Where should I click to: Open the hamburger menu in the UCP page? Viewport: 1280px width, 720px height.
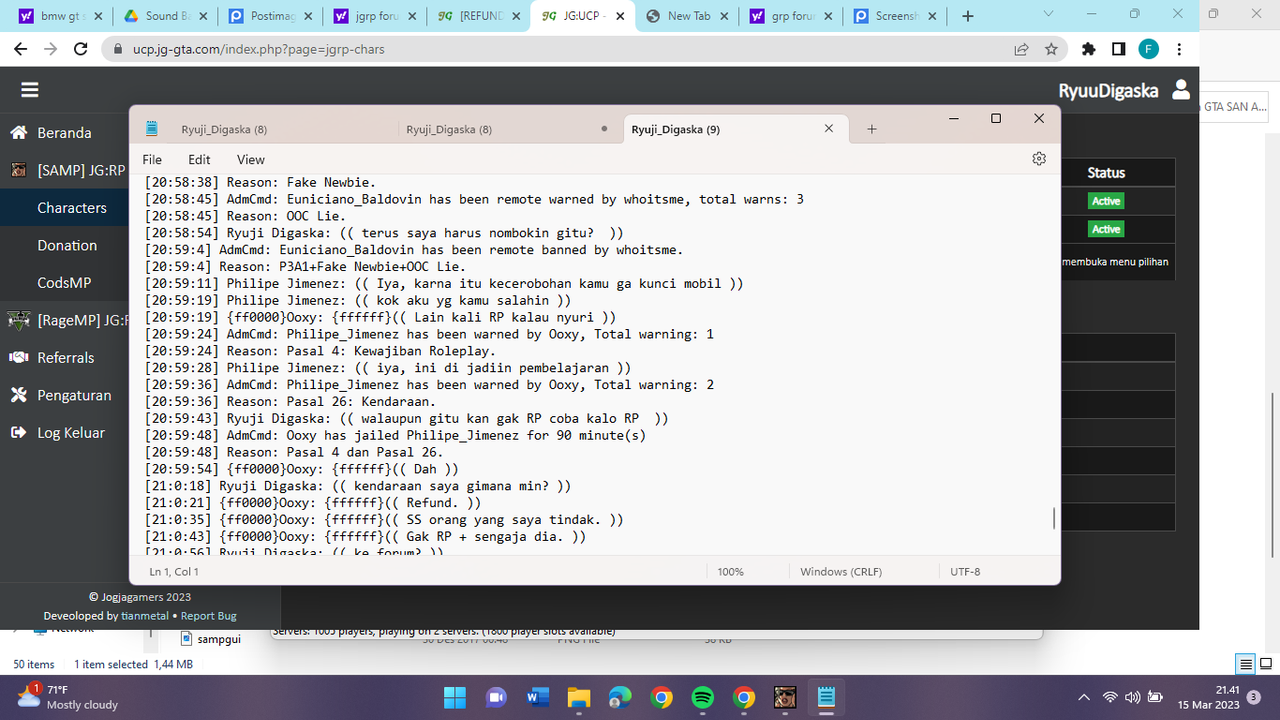[30, 90]
